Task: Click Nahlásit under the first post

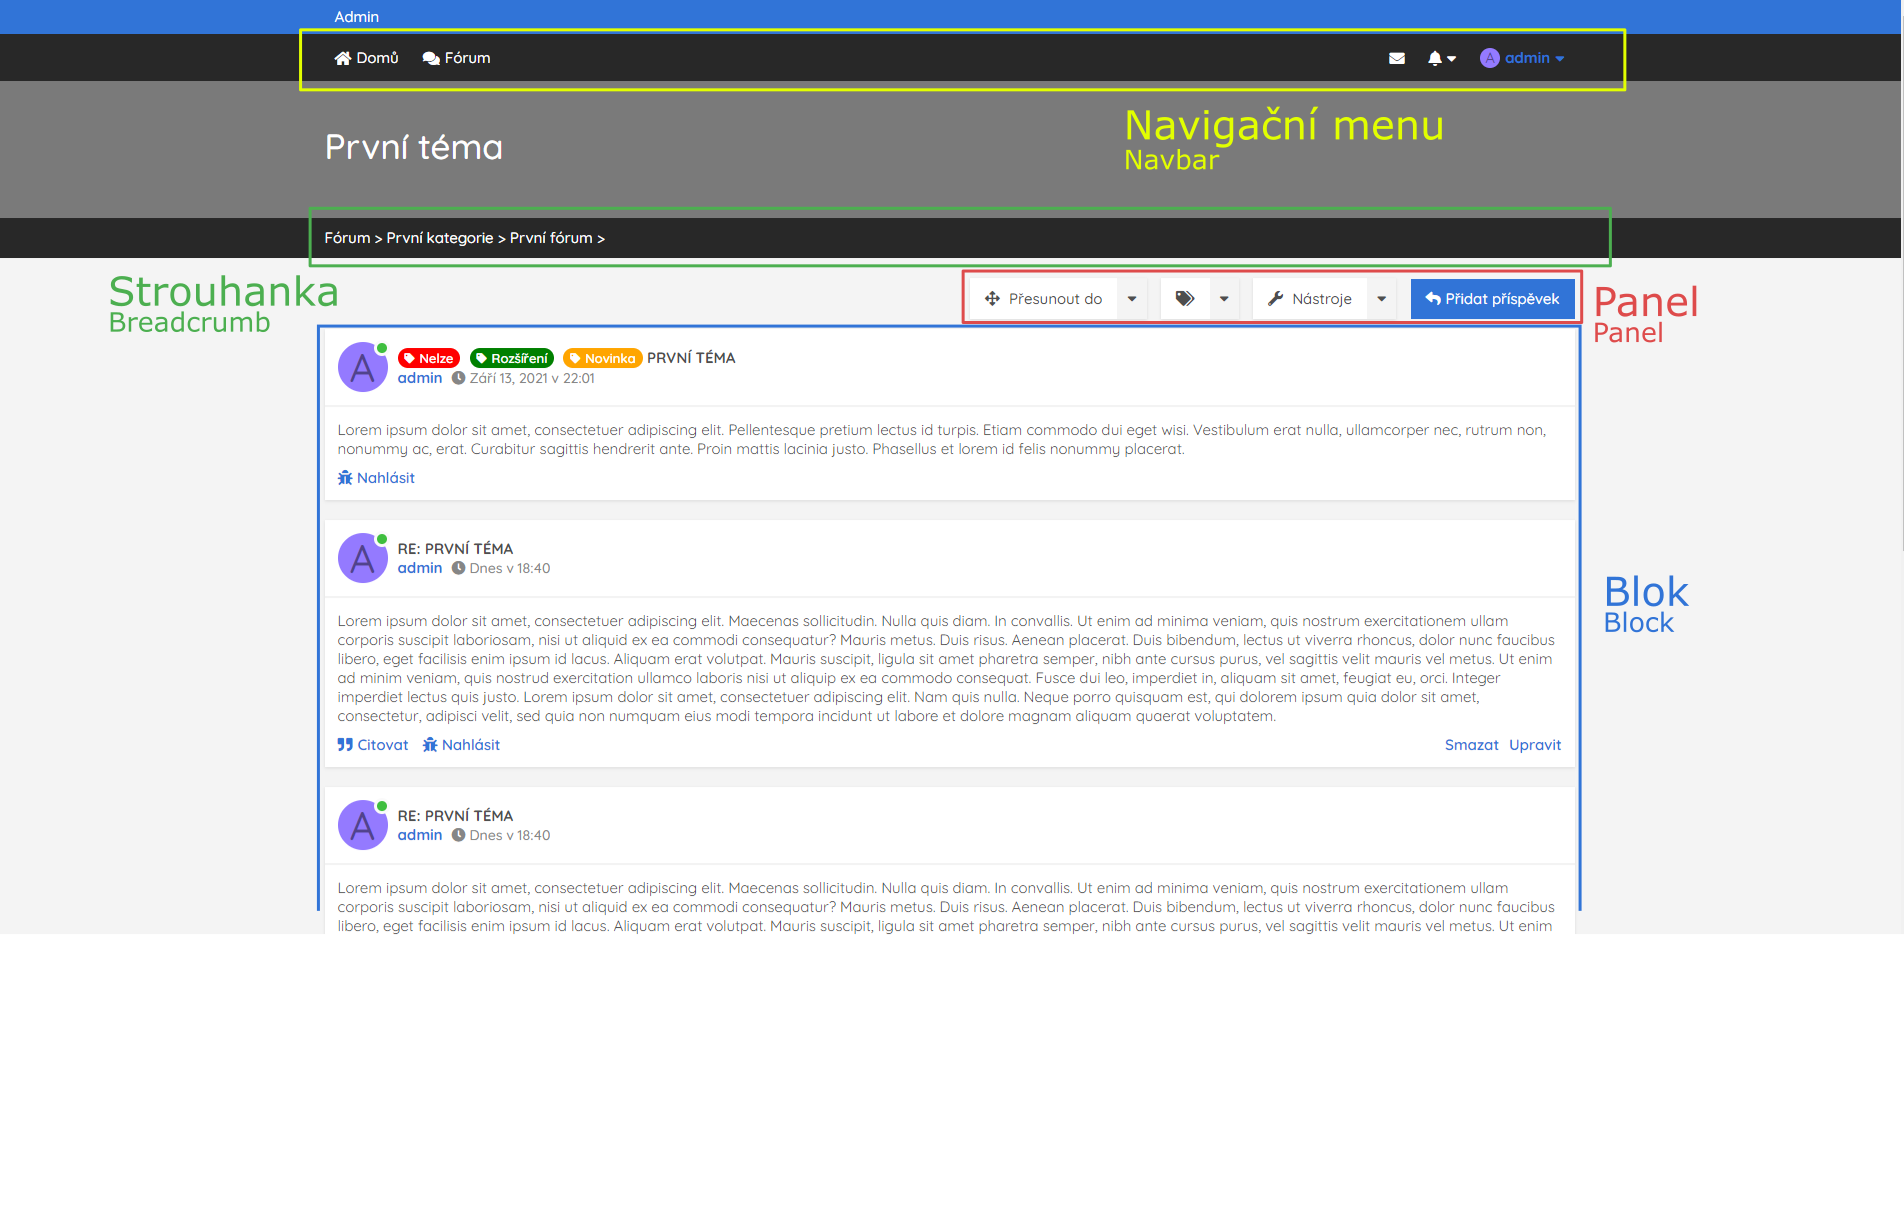Action: point(376,478)
